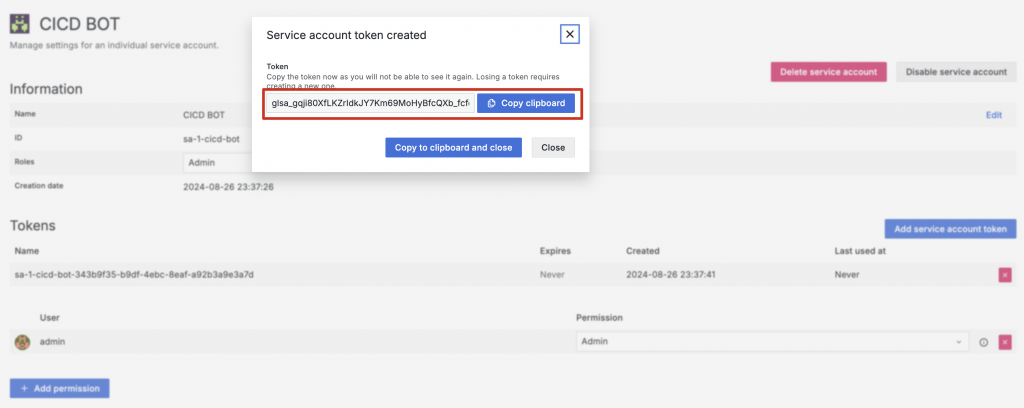Image resolution: width=1024 pixels, height=408 pixels.
Task: Open the Admin permission dropdown
Action: point(772,342)
